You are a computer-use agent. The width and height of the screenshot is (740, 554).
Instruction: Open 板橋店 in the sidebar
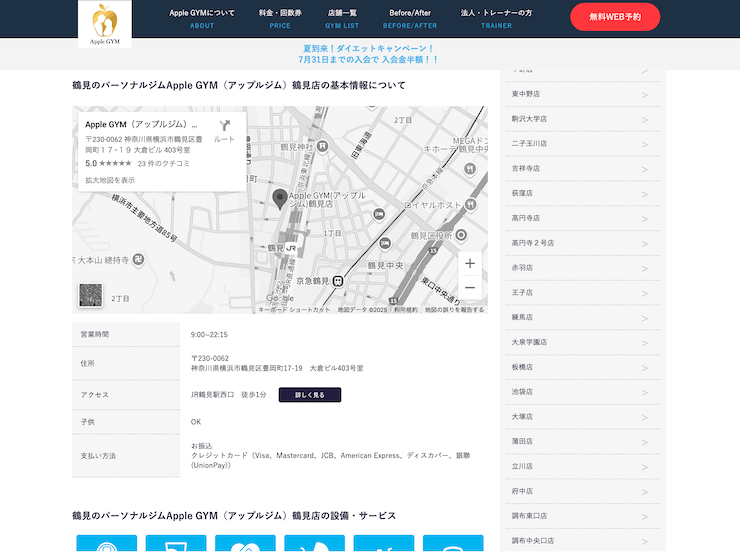[x=583, y=367]
